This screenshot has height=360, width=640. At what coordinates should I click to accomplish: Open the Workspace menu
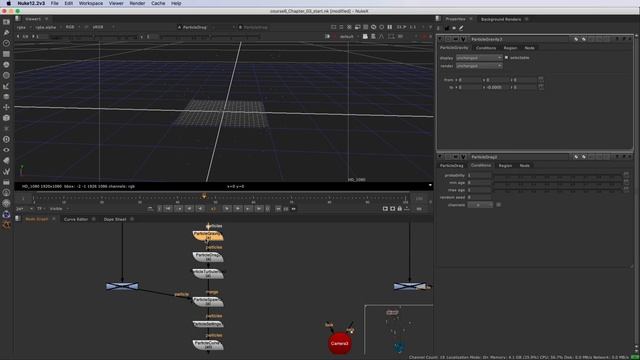click(91, 3)
